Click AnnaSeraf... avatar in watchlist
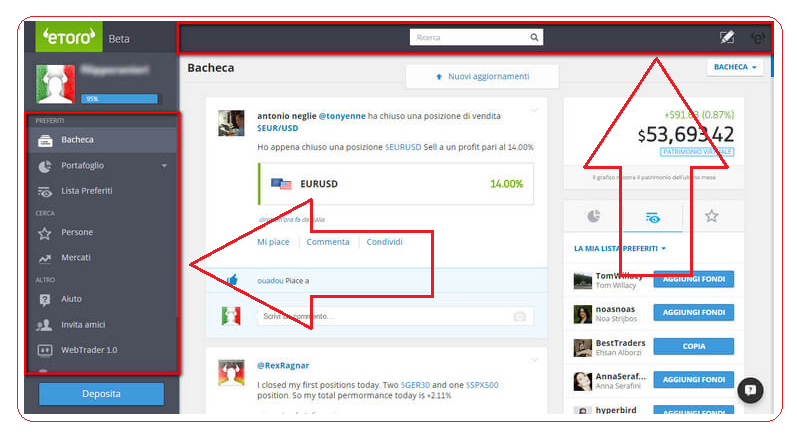The height and width of the screenshot is (436, 797). [583, 381]
